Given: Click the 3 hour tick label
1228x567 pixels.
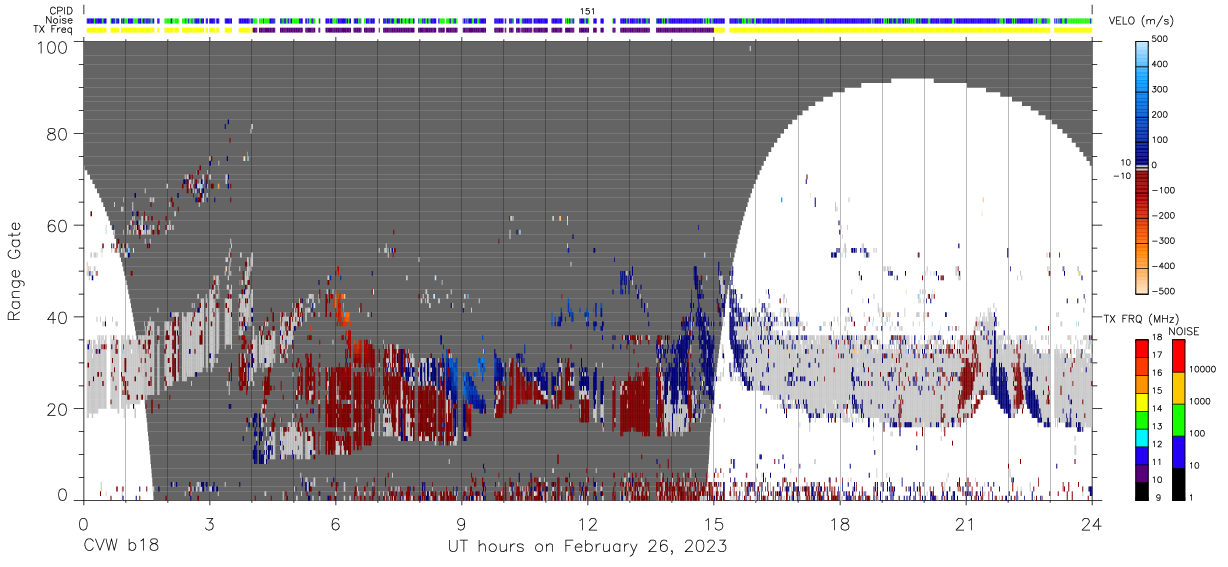Looking at the screenshot, I should (209, 524).
